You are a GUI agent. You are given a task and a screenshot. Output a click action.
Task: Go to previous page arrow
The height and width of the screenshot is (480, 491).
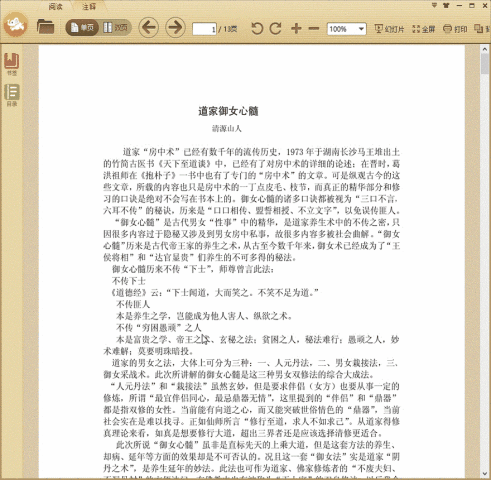click(148, 27)
